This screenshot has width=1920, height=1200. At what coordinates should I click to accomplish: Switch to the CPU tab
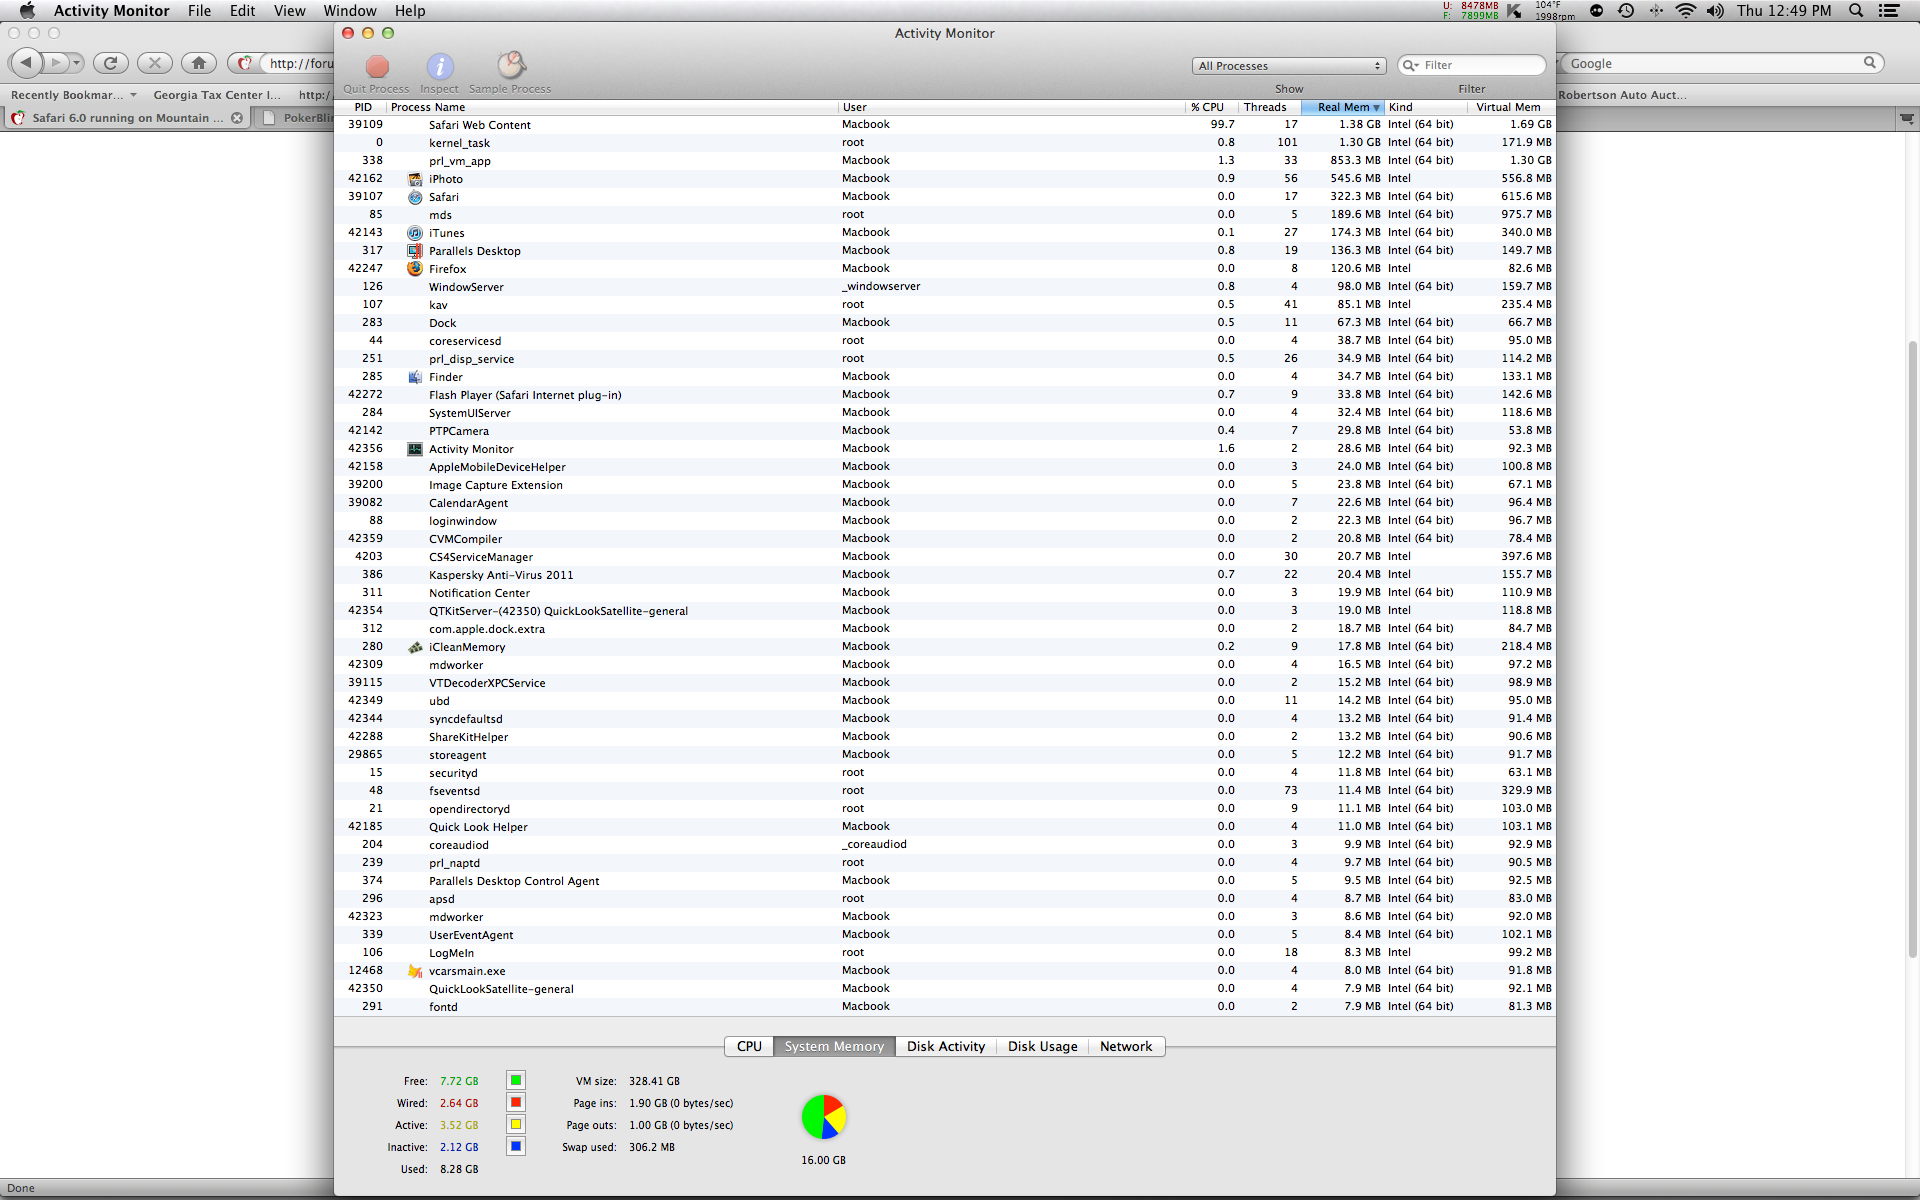pyautogui.click(x=749, y=1047)
